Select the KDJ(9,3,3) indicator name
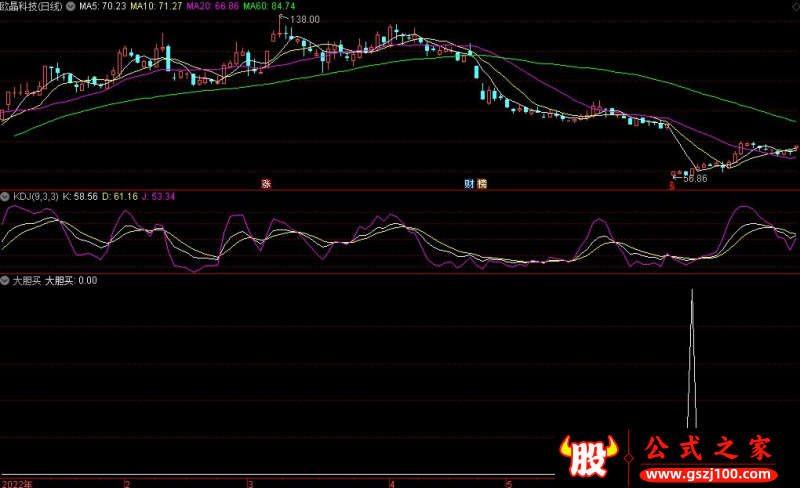The width and height of the screenshot is (800, 488). (x=34, y=196)
